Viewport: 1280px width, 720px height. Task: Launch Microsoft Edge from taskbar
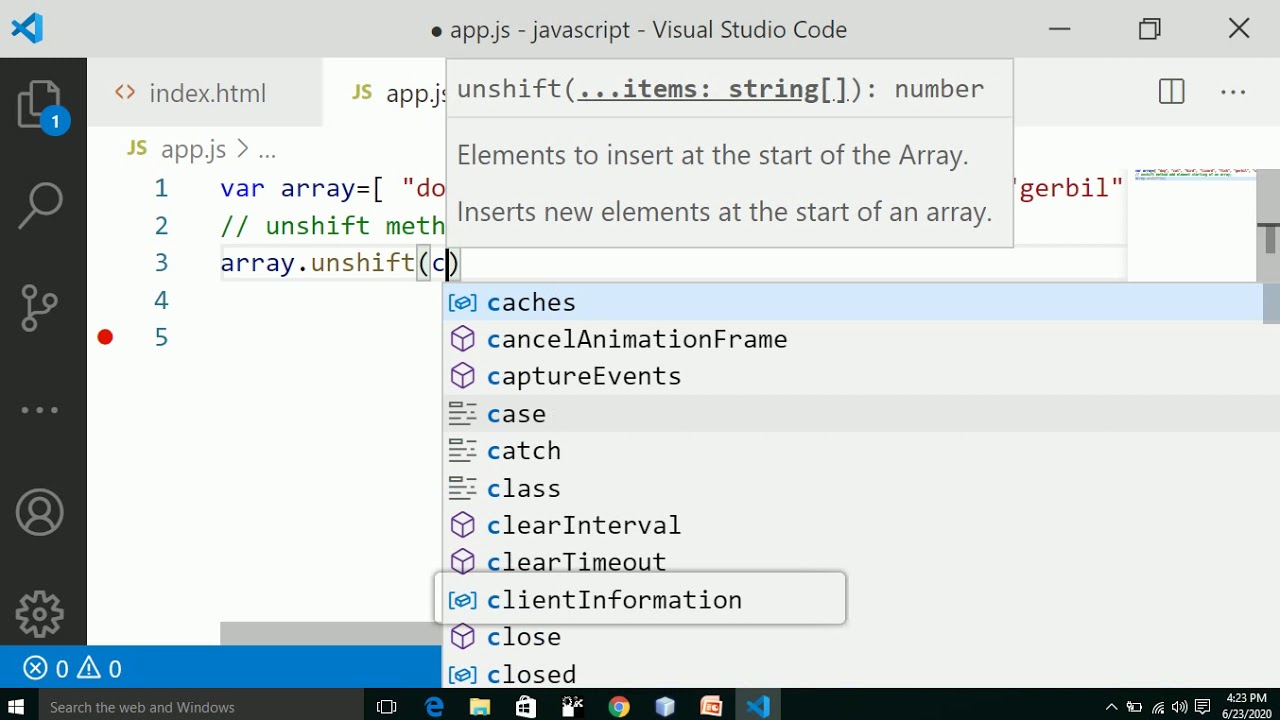tap(434, 707)
